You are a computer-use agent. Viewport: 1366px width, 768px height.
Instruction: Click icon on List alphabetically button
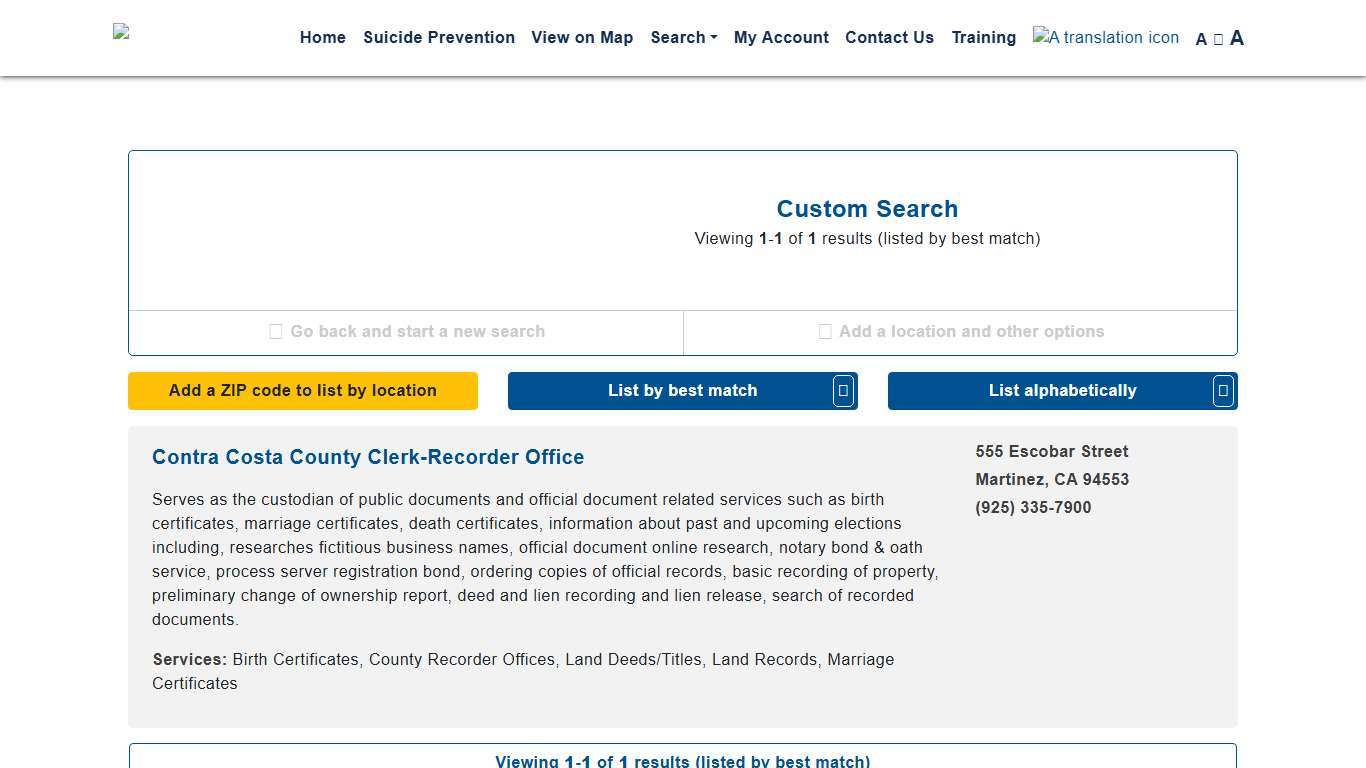pyautogui.click(x=1223, y=391)
